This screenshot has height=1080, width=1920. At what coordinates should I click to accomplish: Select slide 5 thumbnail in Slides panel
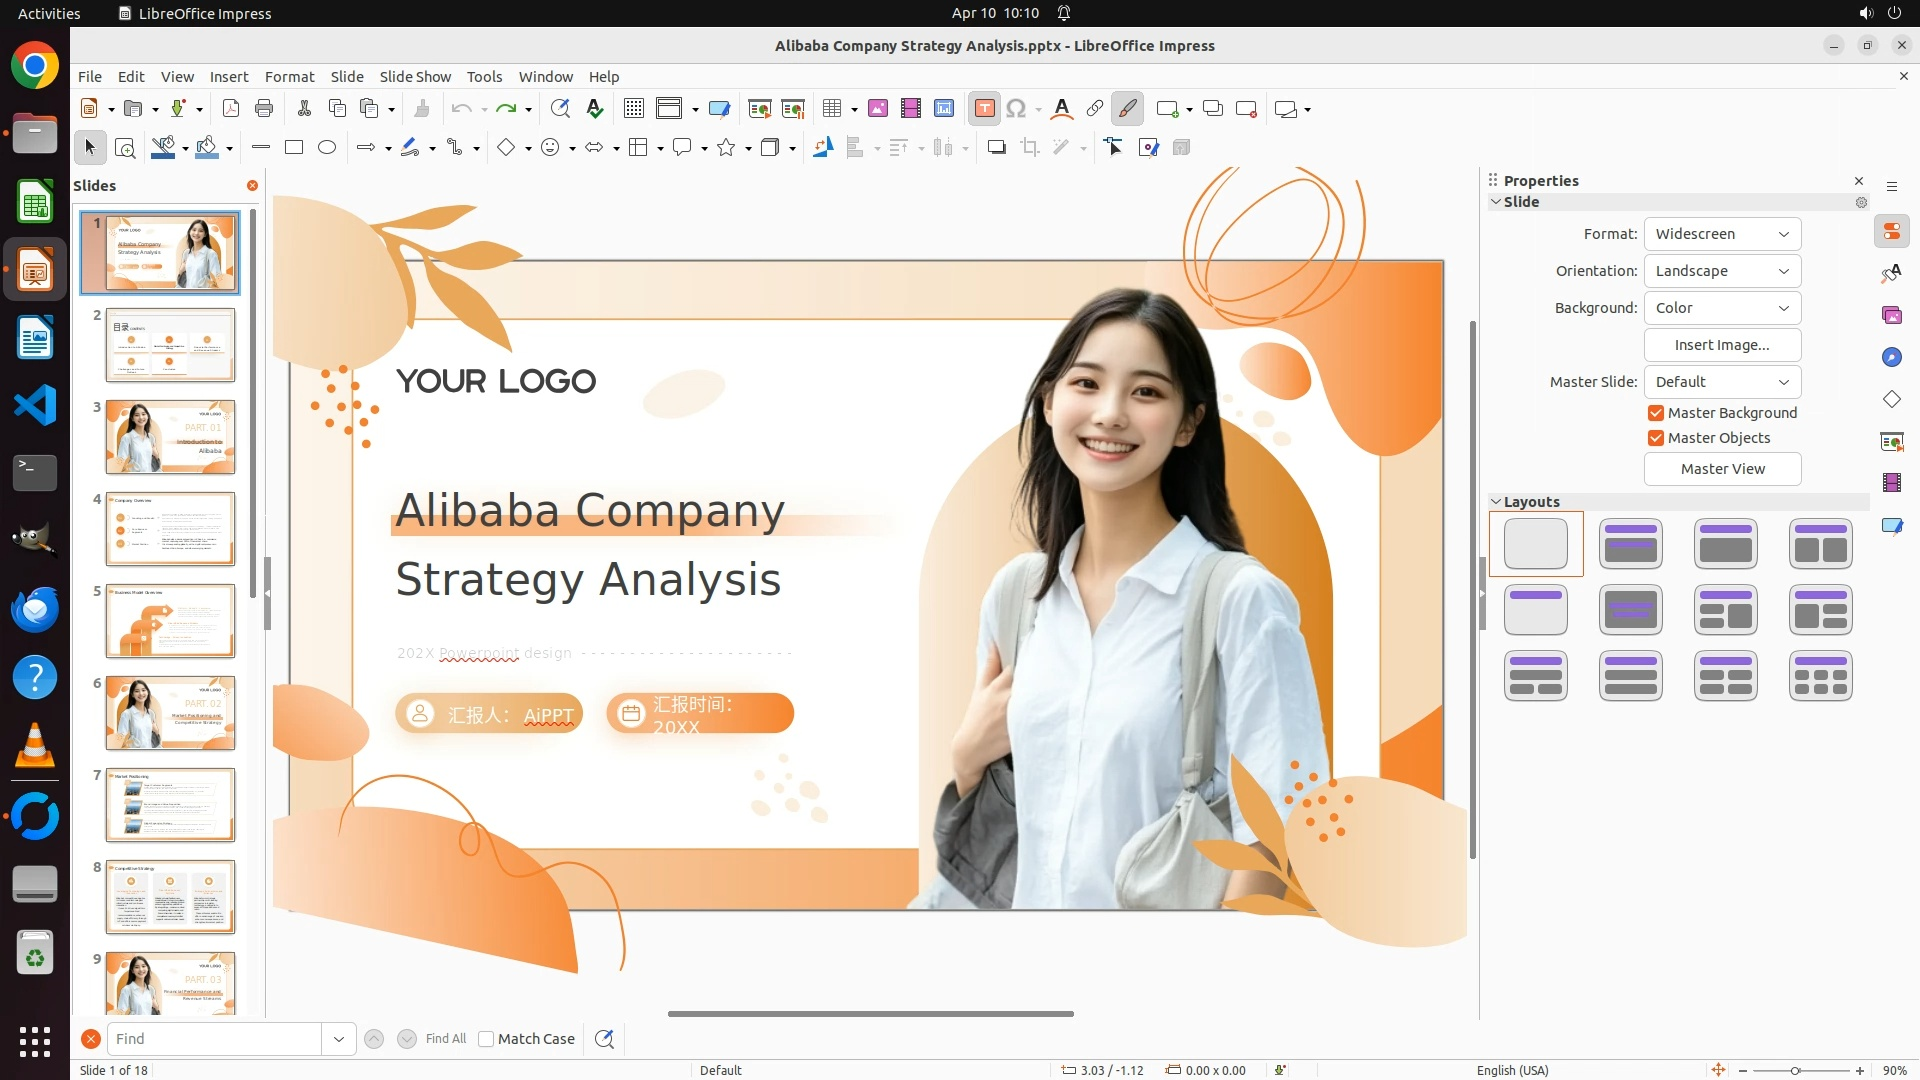point(170,621)
